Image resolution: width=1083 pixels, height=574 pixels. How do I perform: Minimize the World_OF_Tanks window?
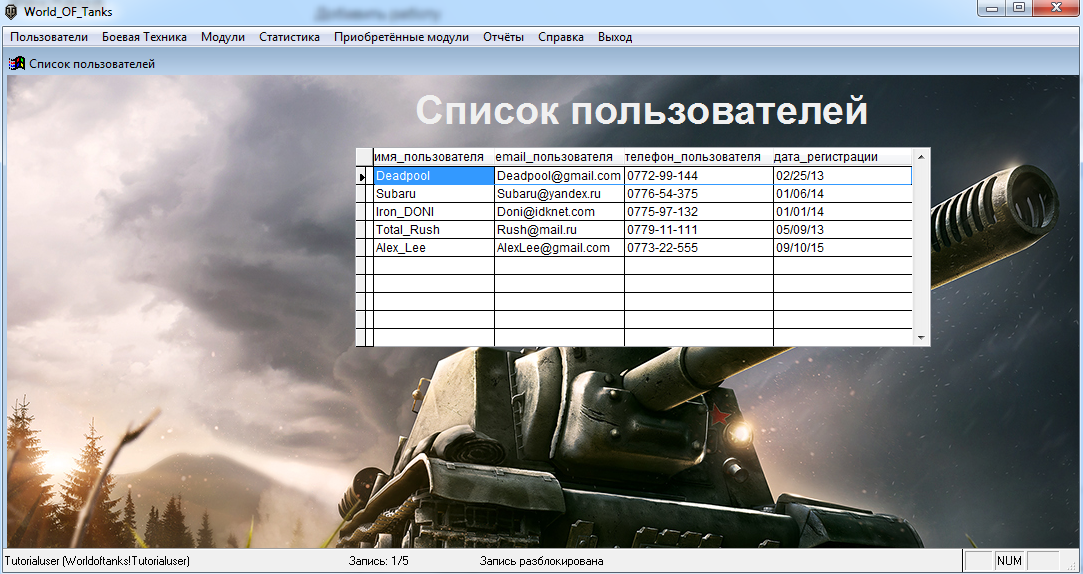[993, 8]
